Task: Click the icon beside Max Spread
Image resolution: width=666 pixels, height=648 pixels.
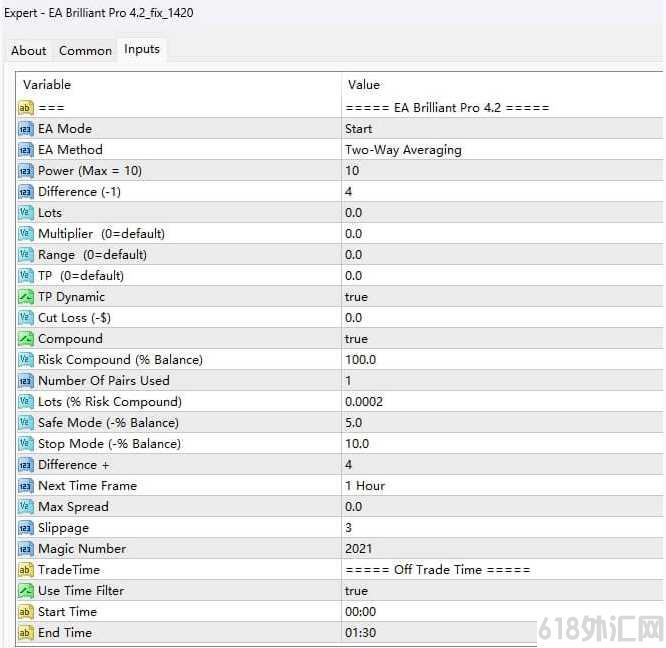Action: (25, 507)
